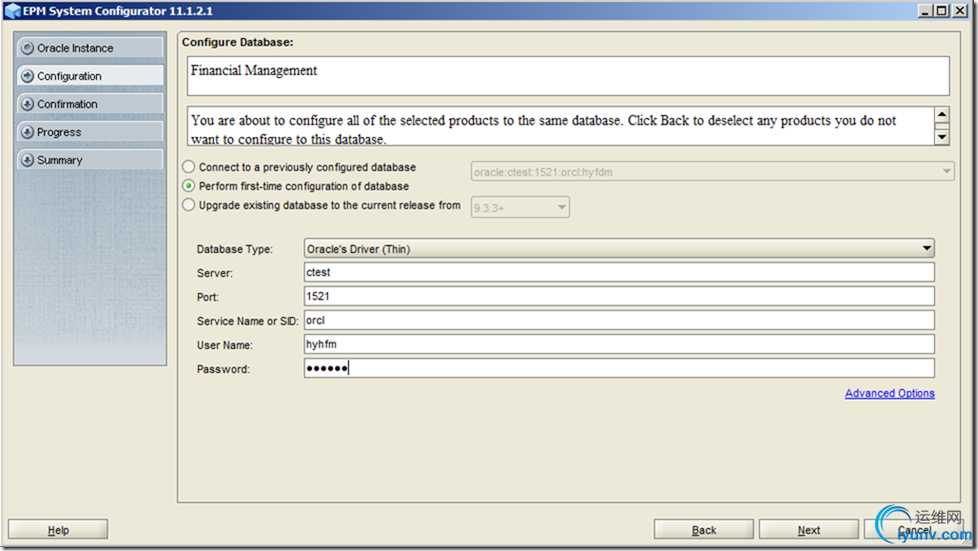This screenshot has width=978, height=551.
Task: Minimize the EPM System Configurator window
Action: [925, 11]
